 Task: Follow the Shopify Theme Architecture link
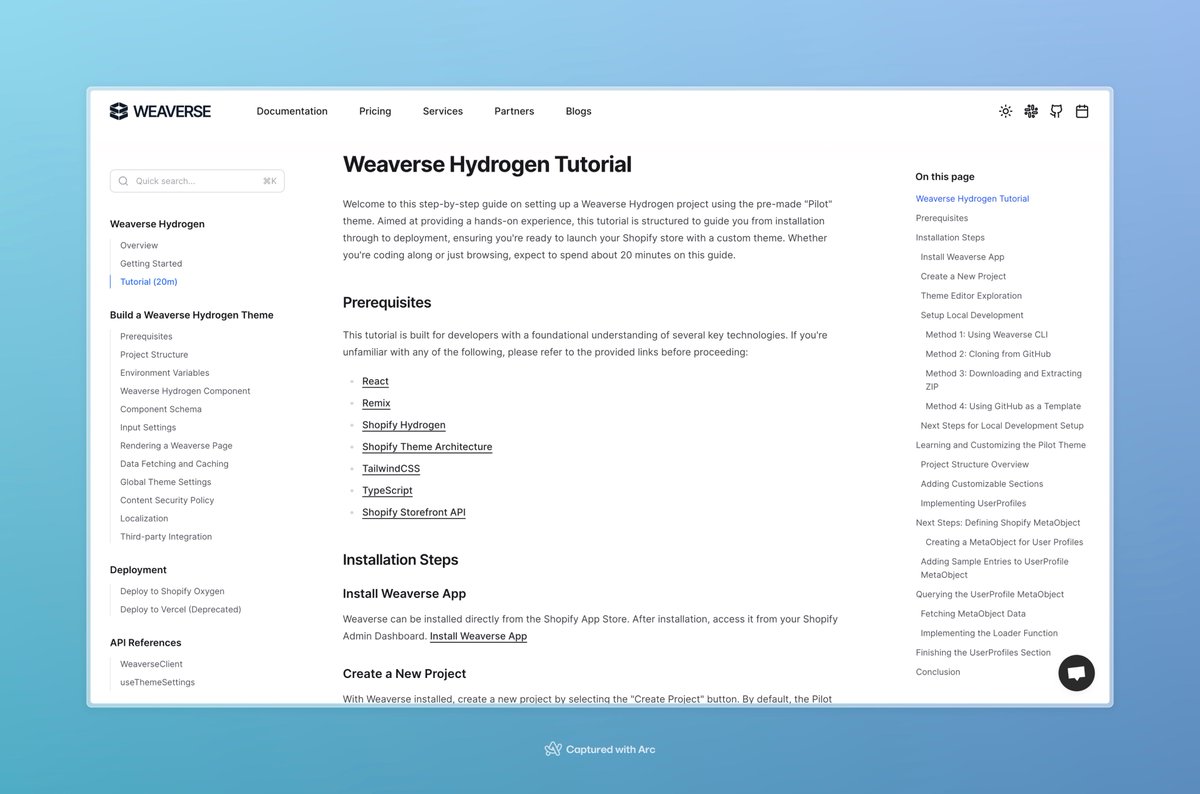coord(427,447)
